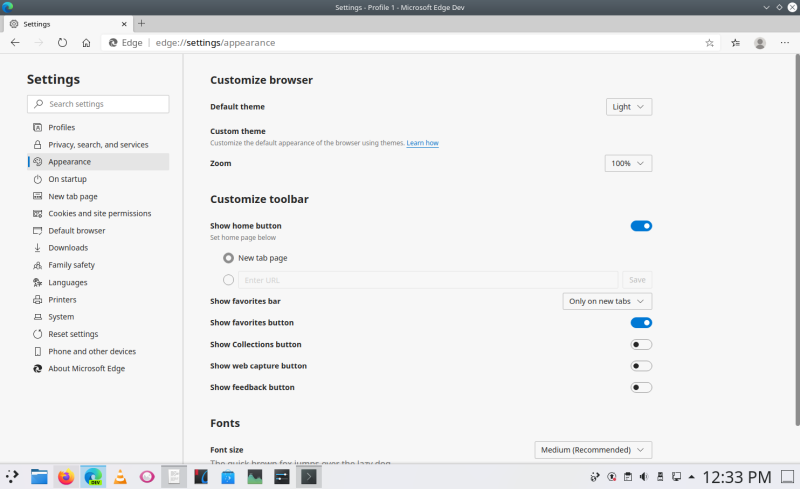Open the image viewer icon on the taskbar
The image size is (800, 489).
point(255,477)
